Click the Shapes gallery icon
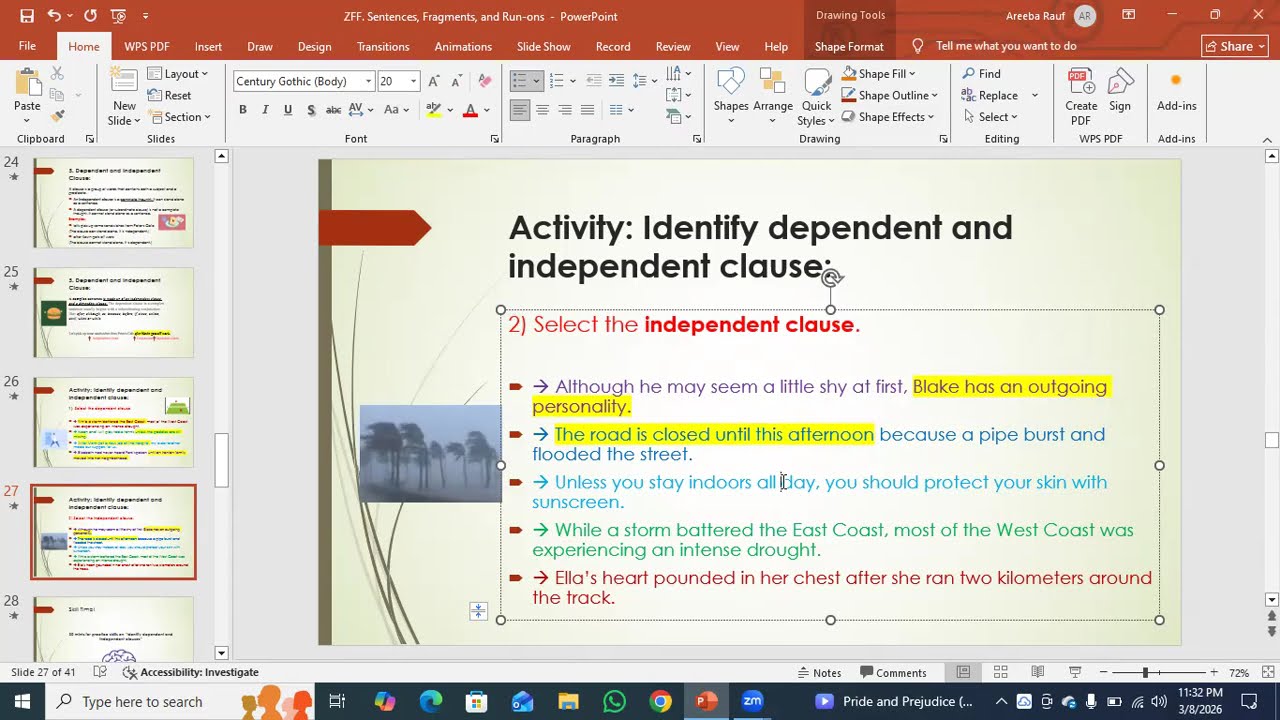Viewport: 1280px width, 720px height. (x=731, y=82)
